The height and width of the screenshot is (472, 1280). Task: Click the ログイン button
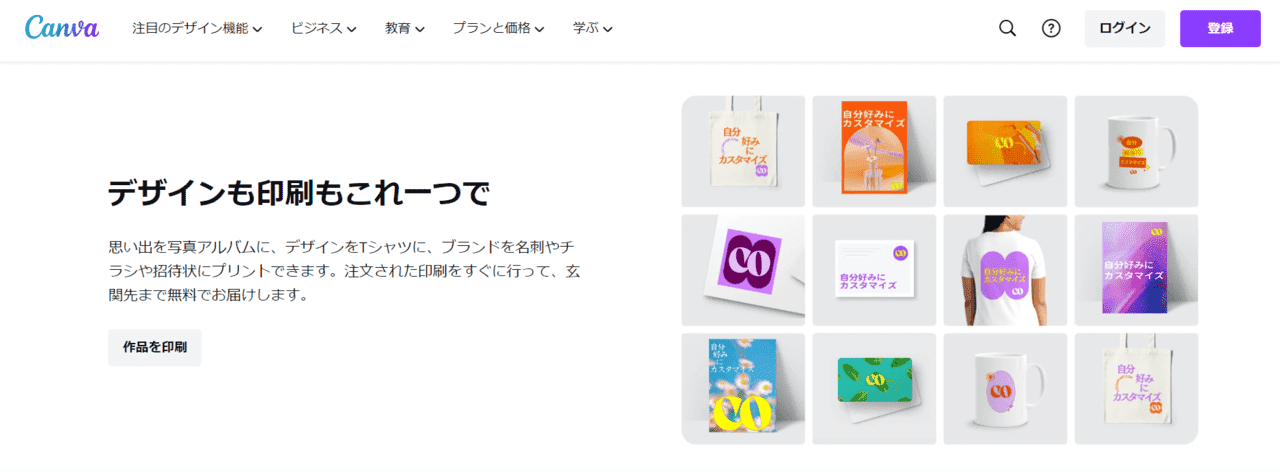1125,28
